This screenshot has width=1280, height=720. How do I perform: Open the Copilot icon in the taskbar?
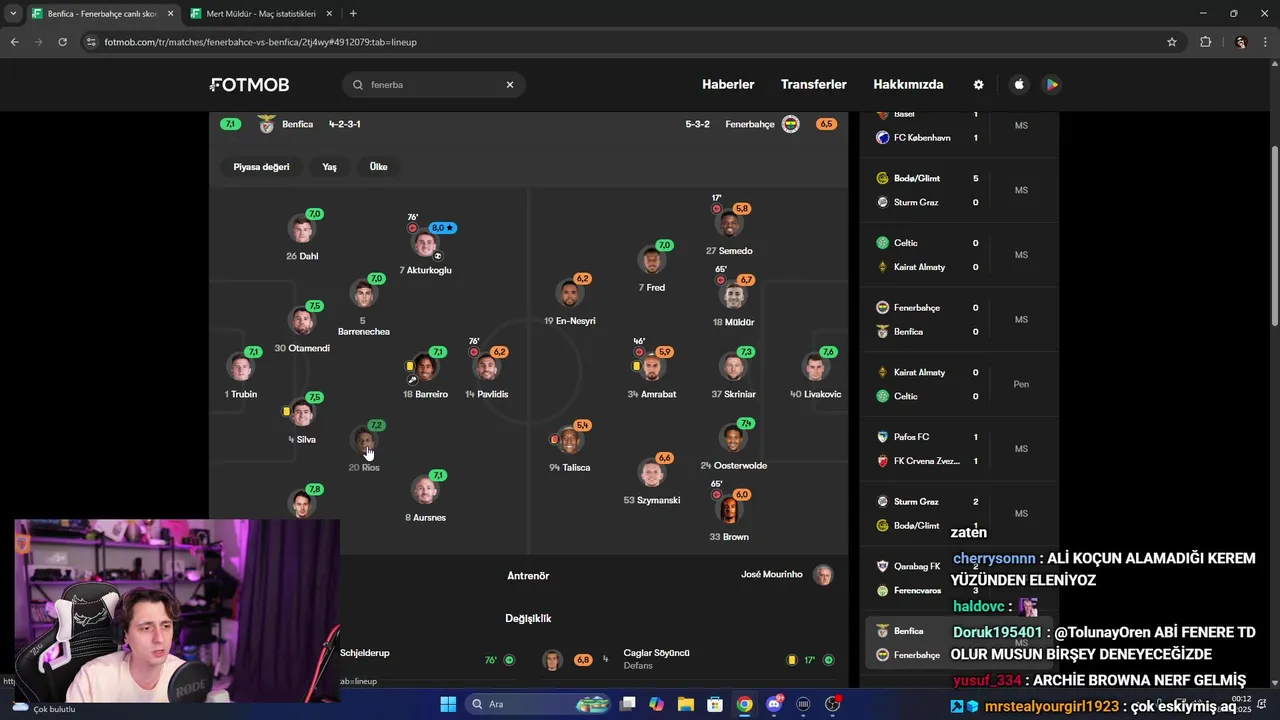pos(656,704)
